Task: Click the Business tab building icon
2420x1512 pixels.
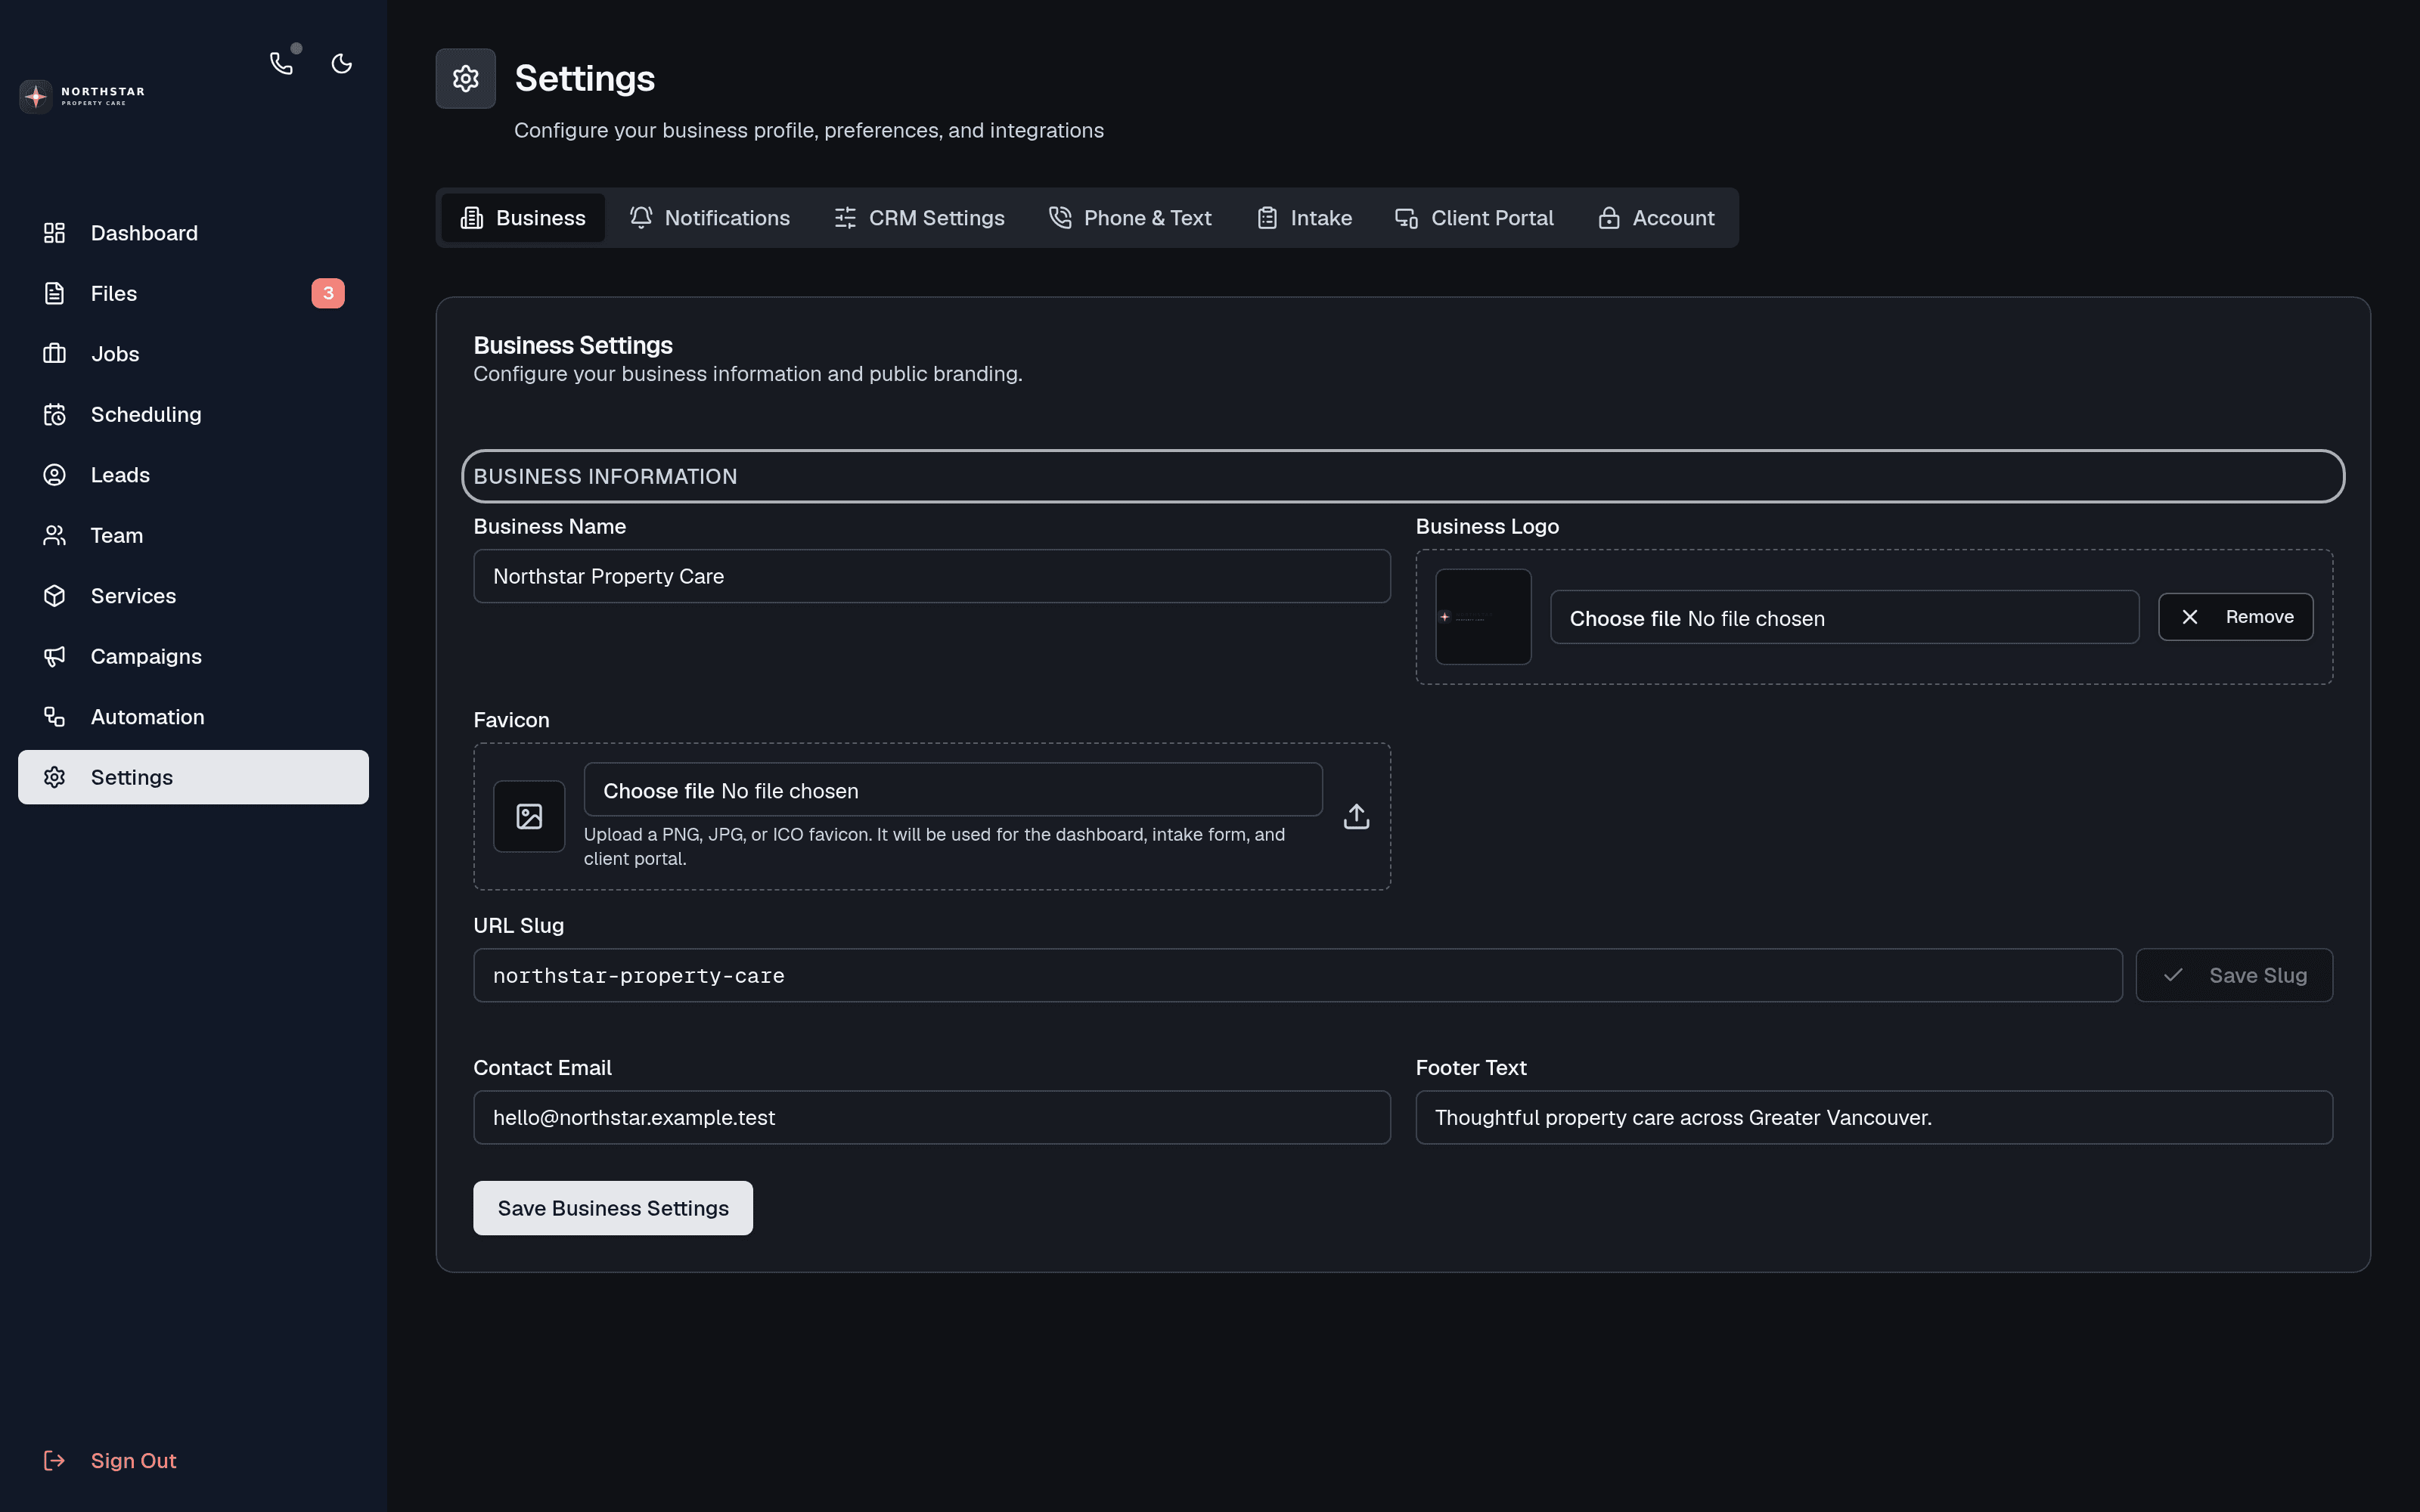Action: pyautogui.click(x=472, y=218)
